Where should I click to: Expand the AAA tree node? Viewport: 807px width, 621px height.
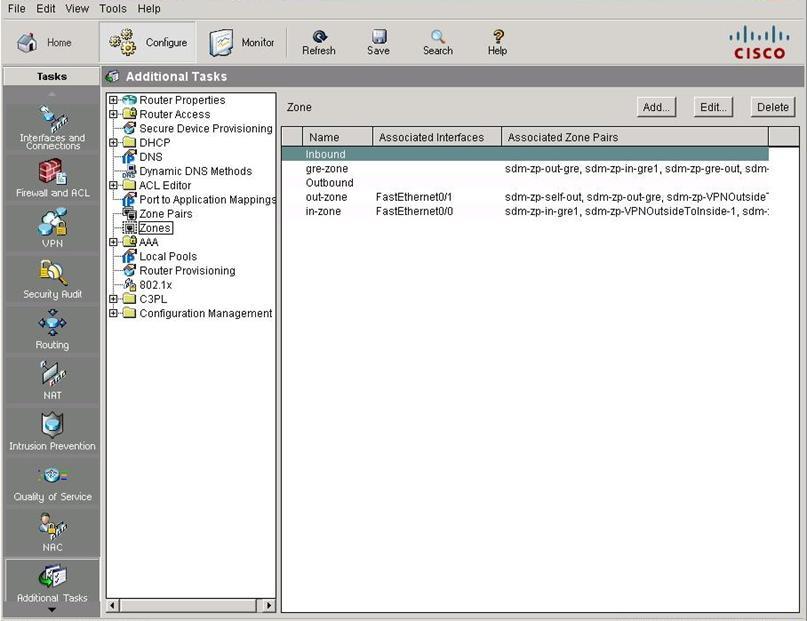pyautogui.click(x=113, y=242)
